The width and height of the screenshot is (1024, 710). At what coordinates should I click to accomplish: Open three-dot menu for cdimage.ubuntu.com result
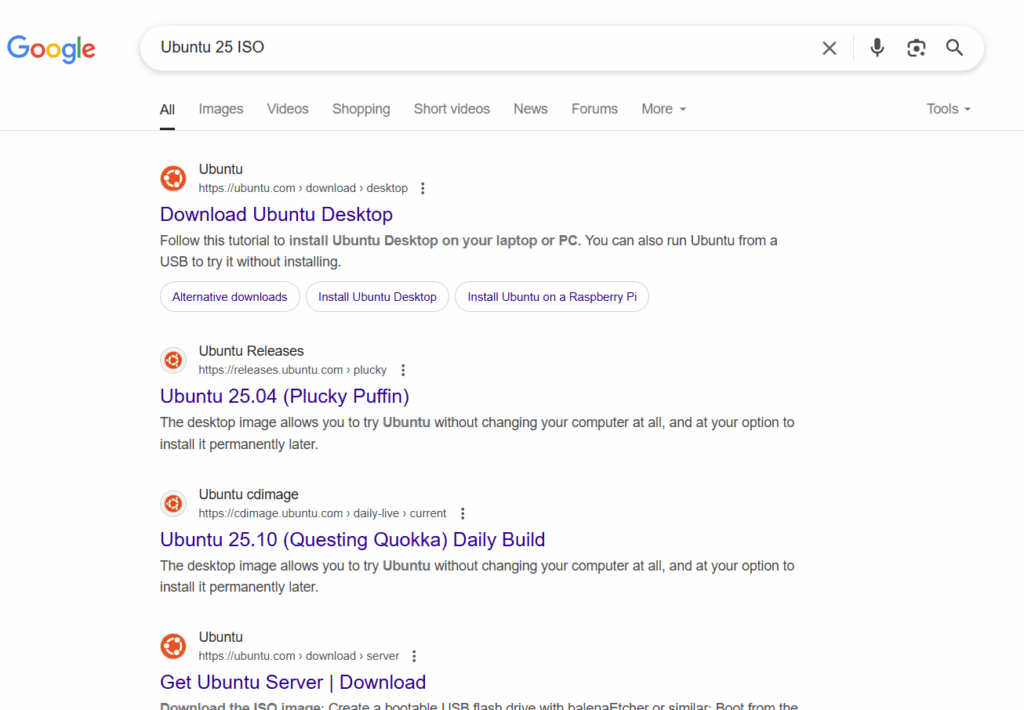(462, 513)
